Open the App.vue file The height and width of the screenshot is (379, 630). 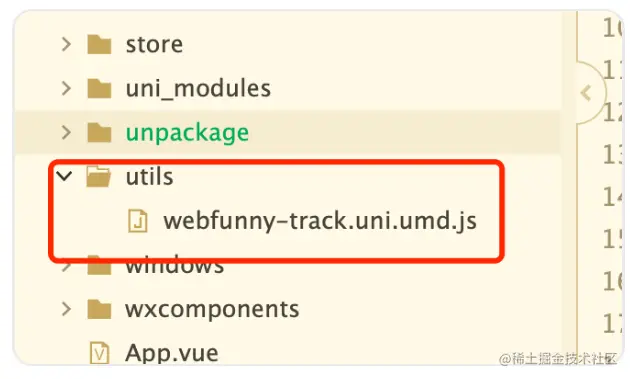172,353
